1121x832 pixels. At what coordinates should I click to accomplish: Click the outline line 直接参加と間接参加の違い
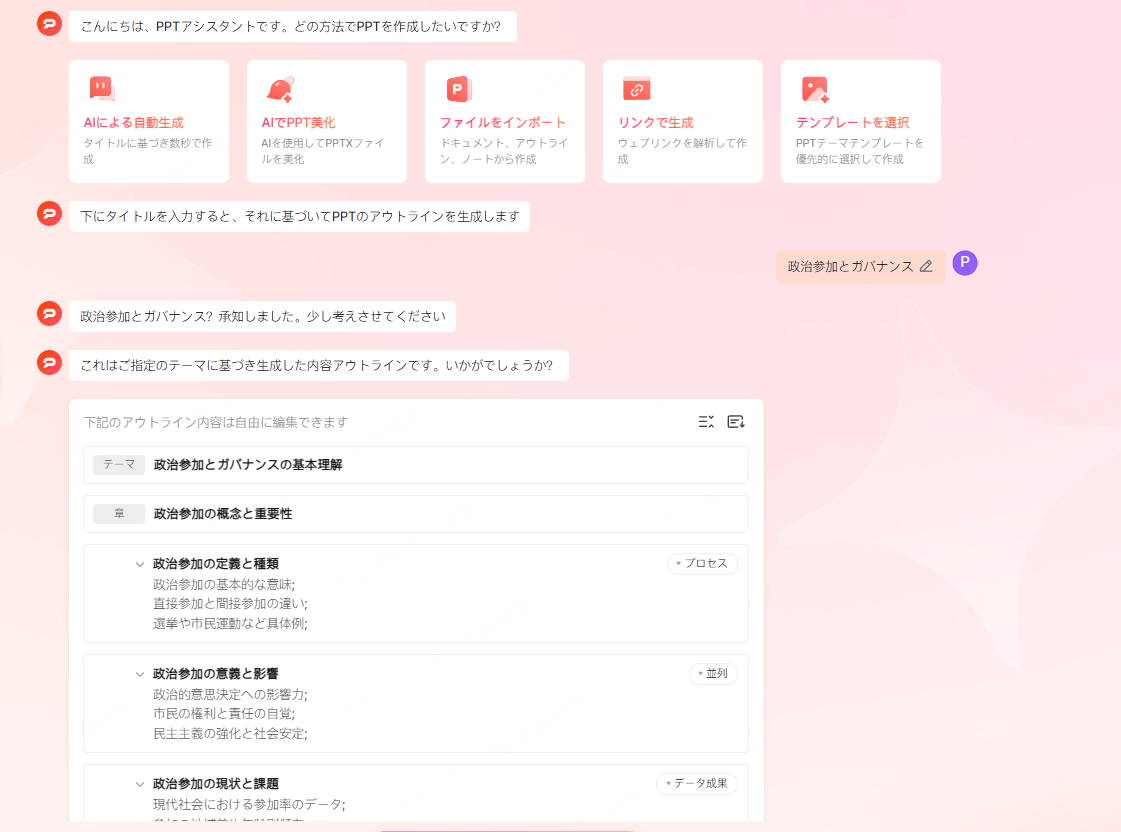tap(229, 603)
